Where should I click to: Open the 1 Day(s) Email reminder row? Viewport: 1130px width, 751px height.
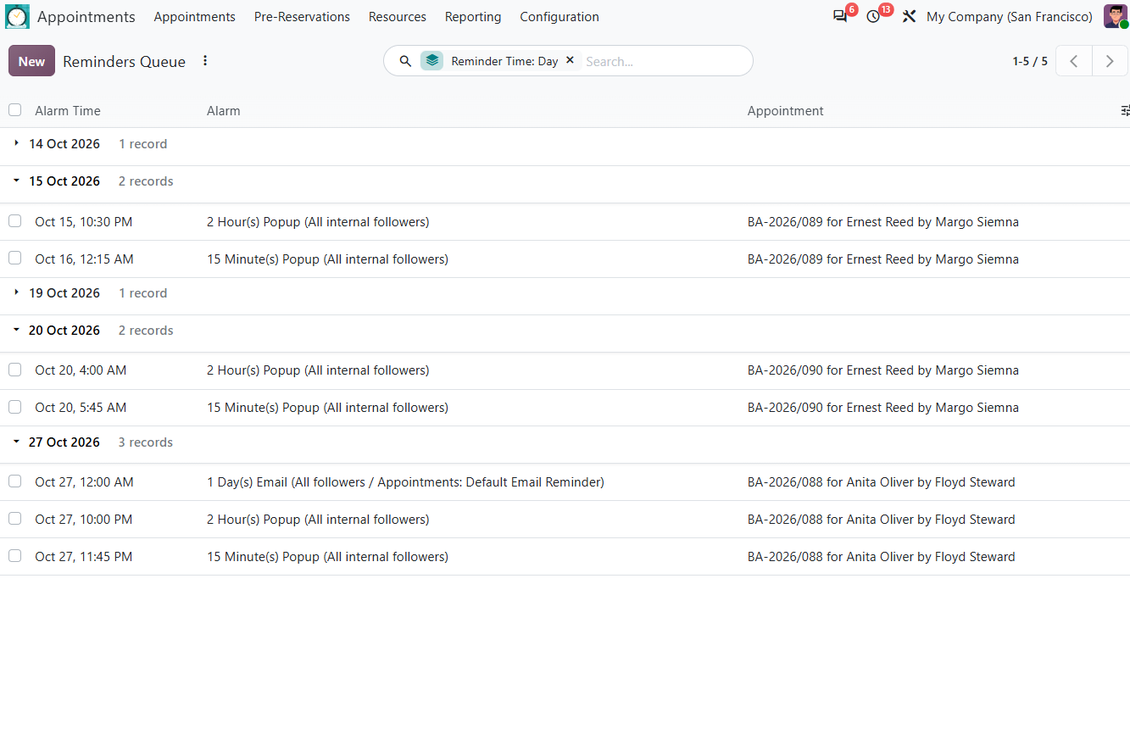565,482
